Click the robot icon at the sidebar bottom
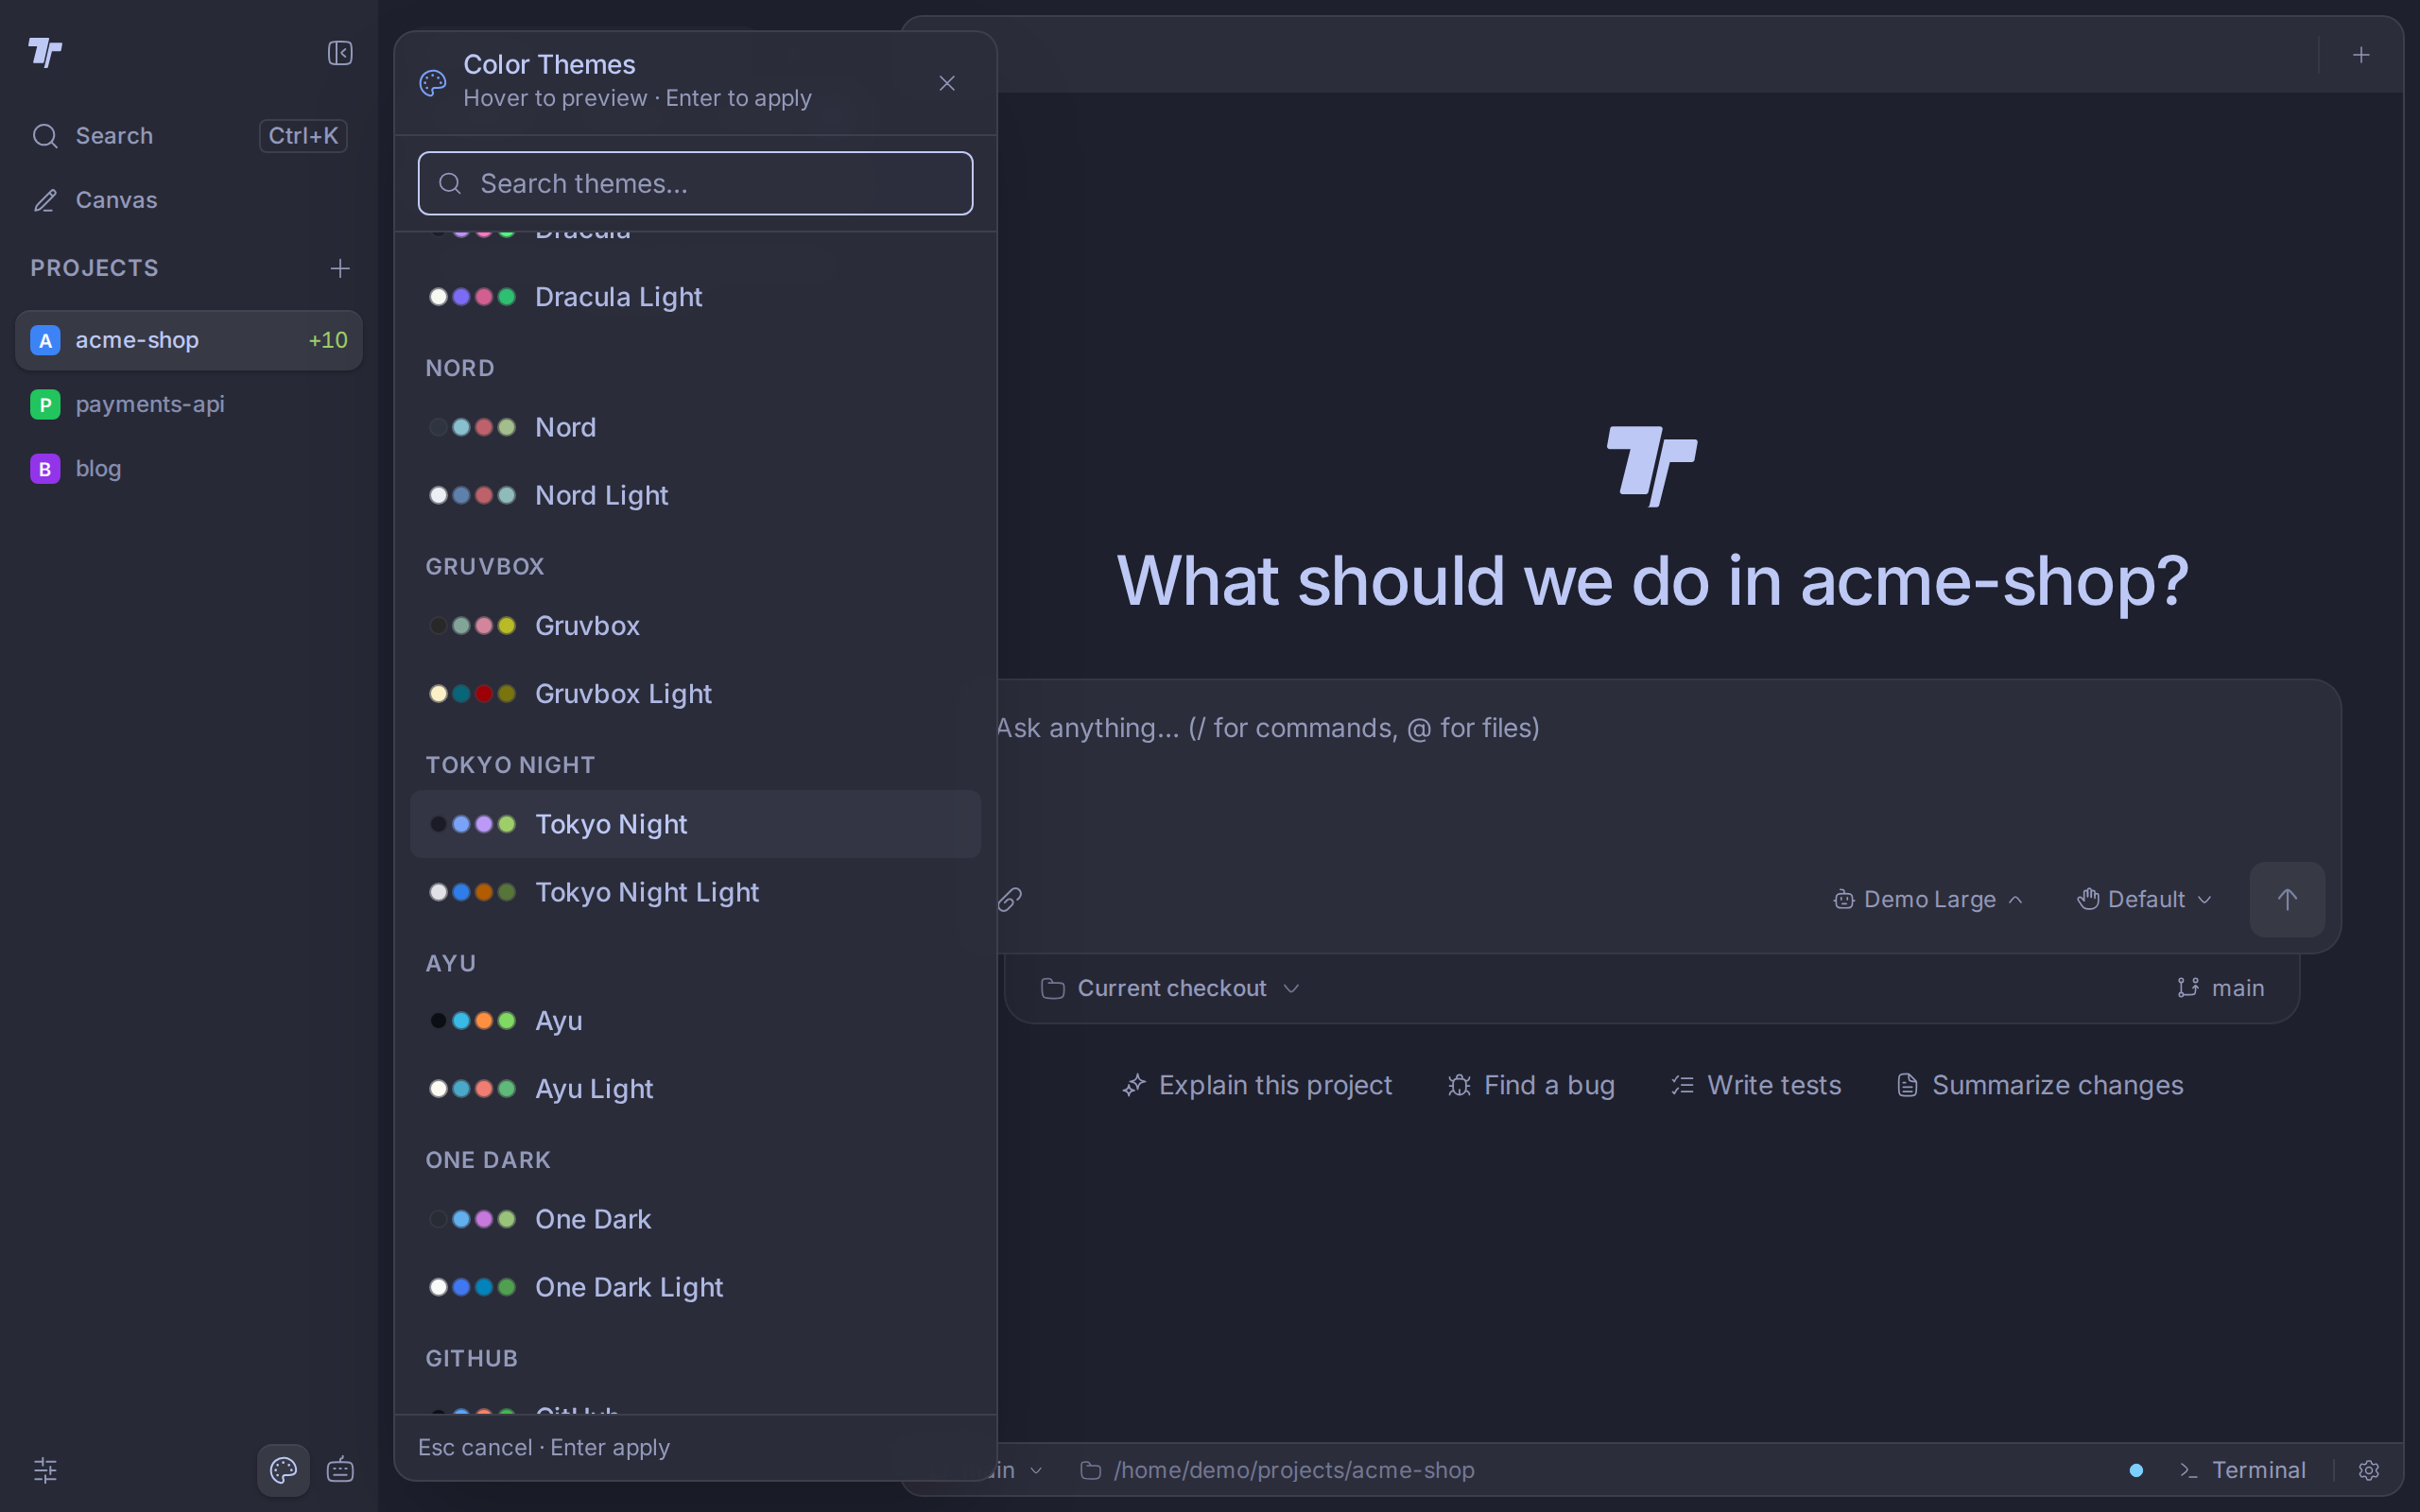This screenshot has height=1512, width=2420. 340,1470
